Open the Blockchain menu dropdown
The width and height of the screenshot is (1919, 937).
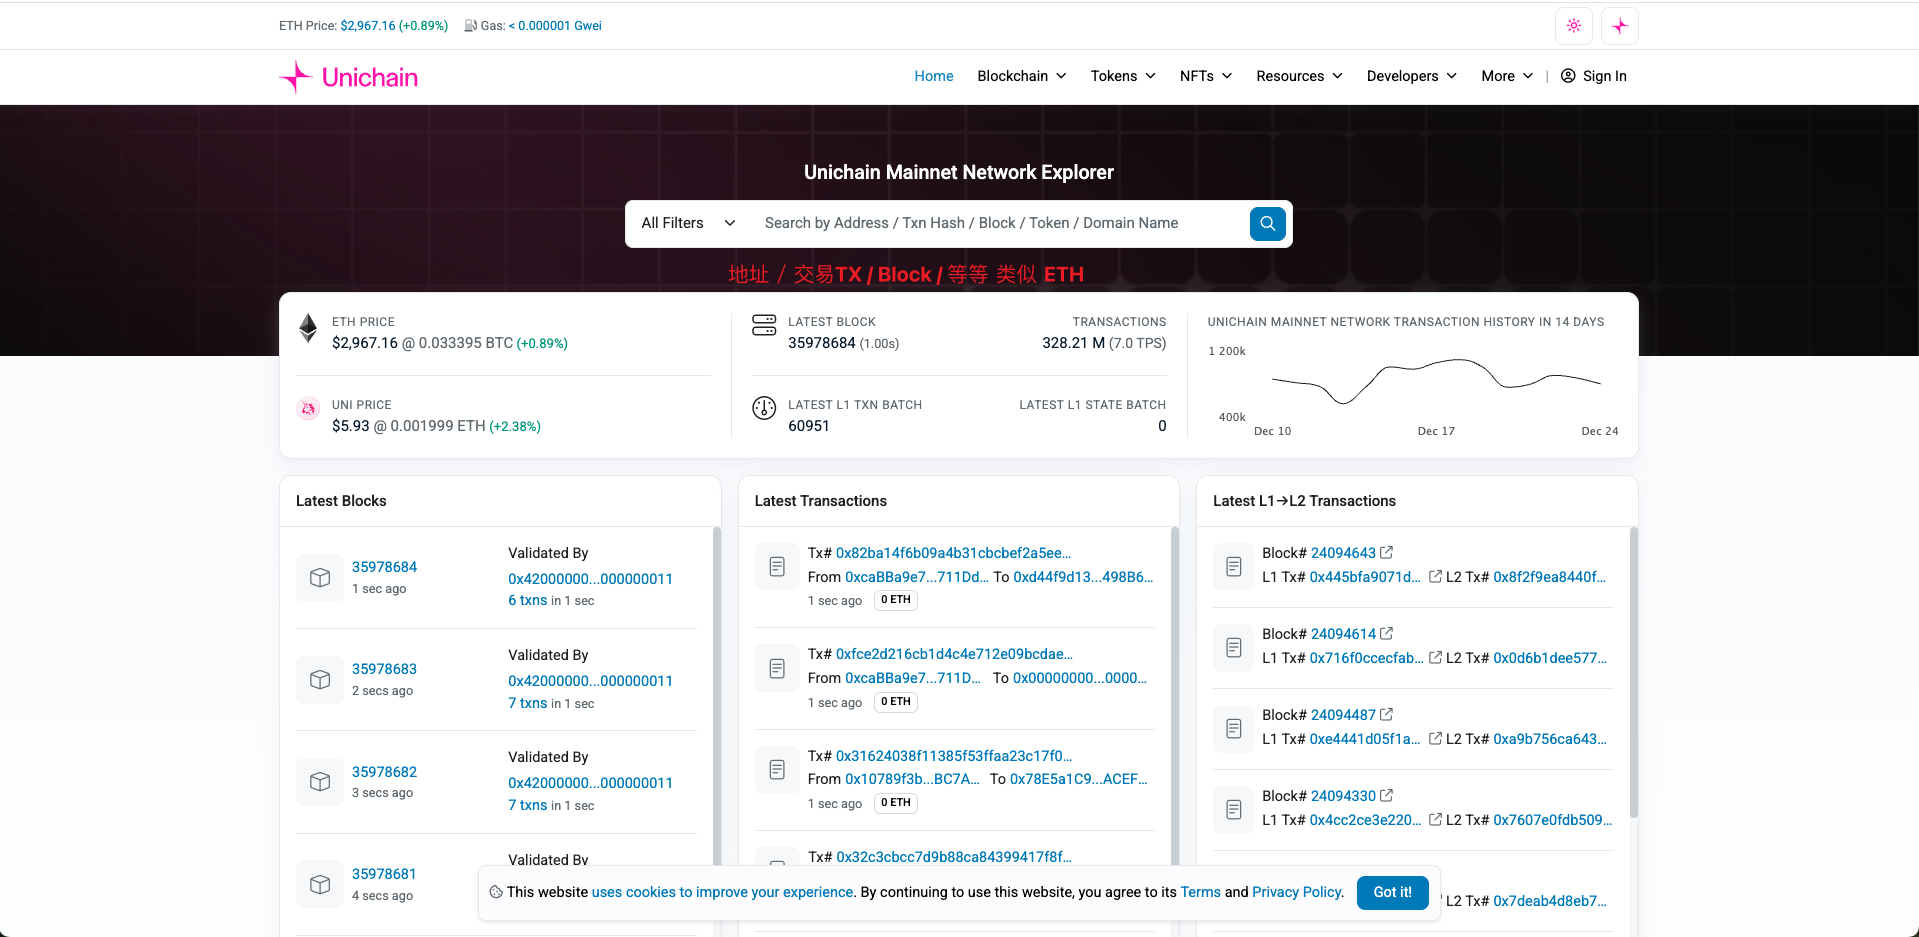click(1021, 76)
